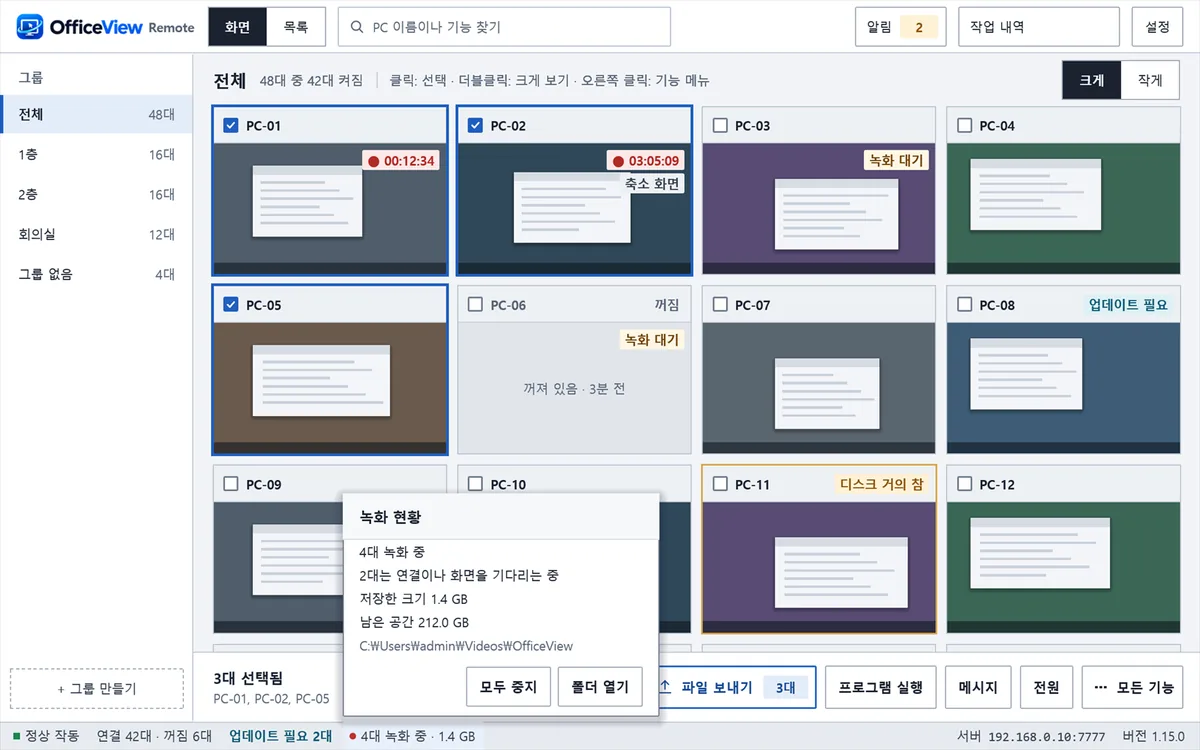Switch to the 목록 view tab
This screenshot has height=750, width=1200.
point(296,27)
